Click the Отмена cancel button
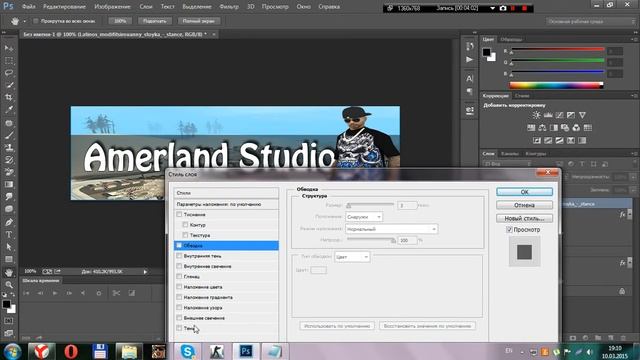640x360 pixels. tap(524, 205)
